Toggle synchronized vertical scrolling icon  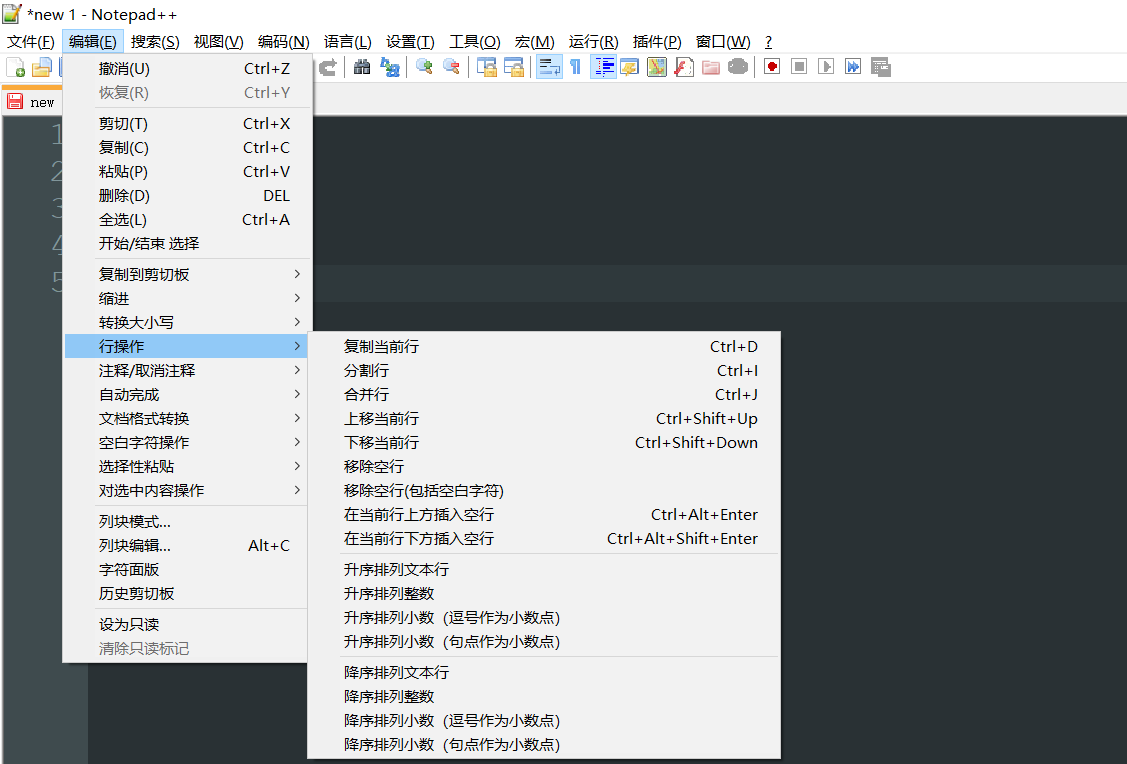click(x=487, y=68)
